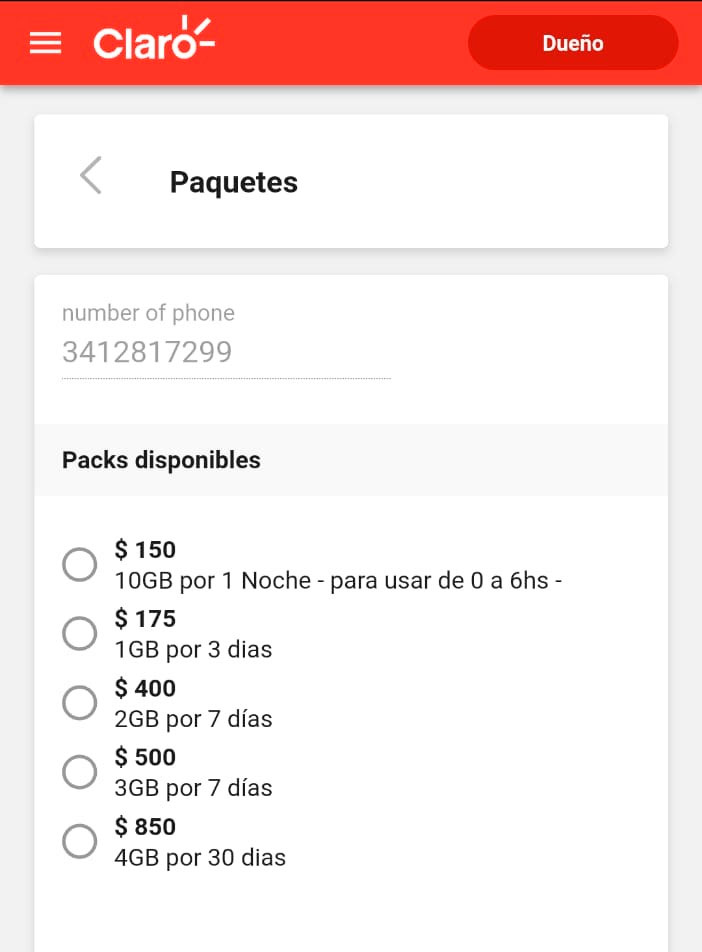Click the "10GB por 1 Noche" description

click(338, 580)
